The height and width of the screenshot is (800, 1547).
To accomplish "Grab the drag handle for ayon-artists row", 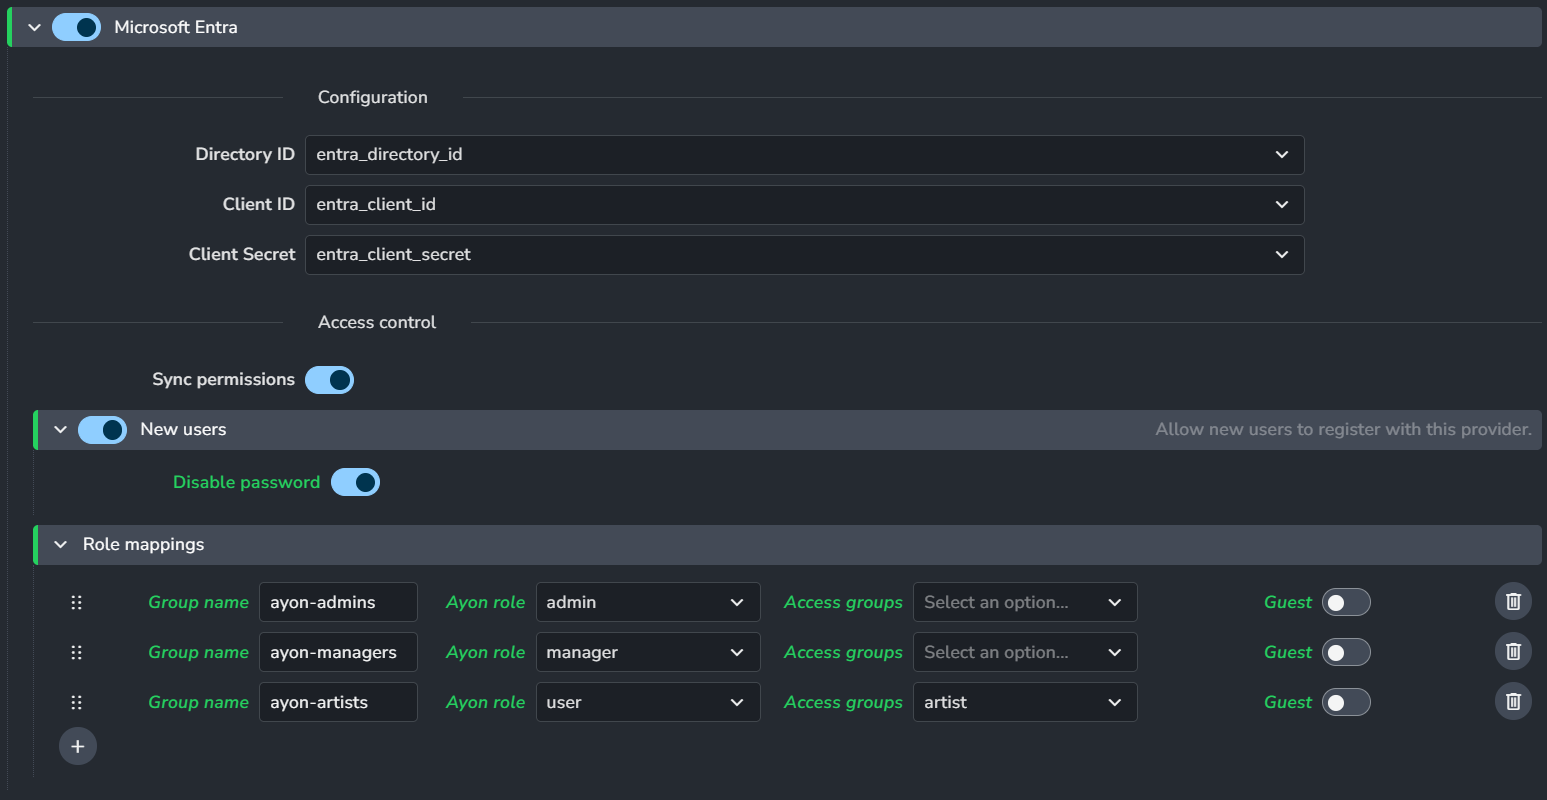I will [x=76, y=702].
